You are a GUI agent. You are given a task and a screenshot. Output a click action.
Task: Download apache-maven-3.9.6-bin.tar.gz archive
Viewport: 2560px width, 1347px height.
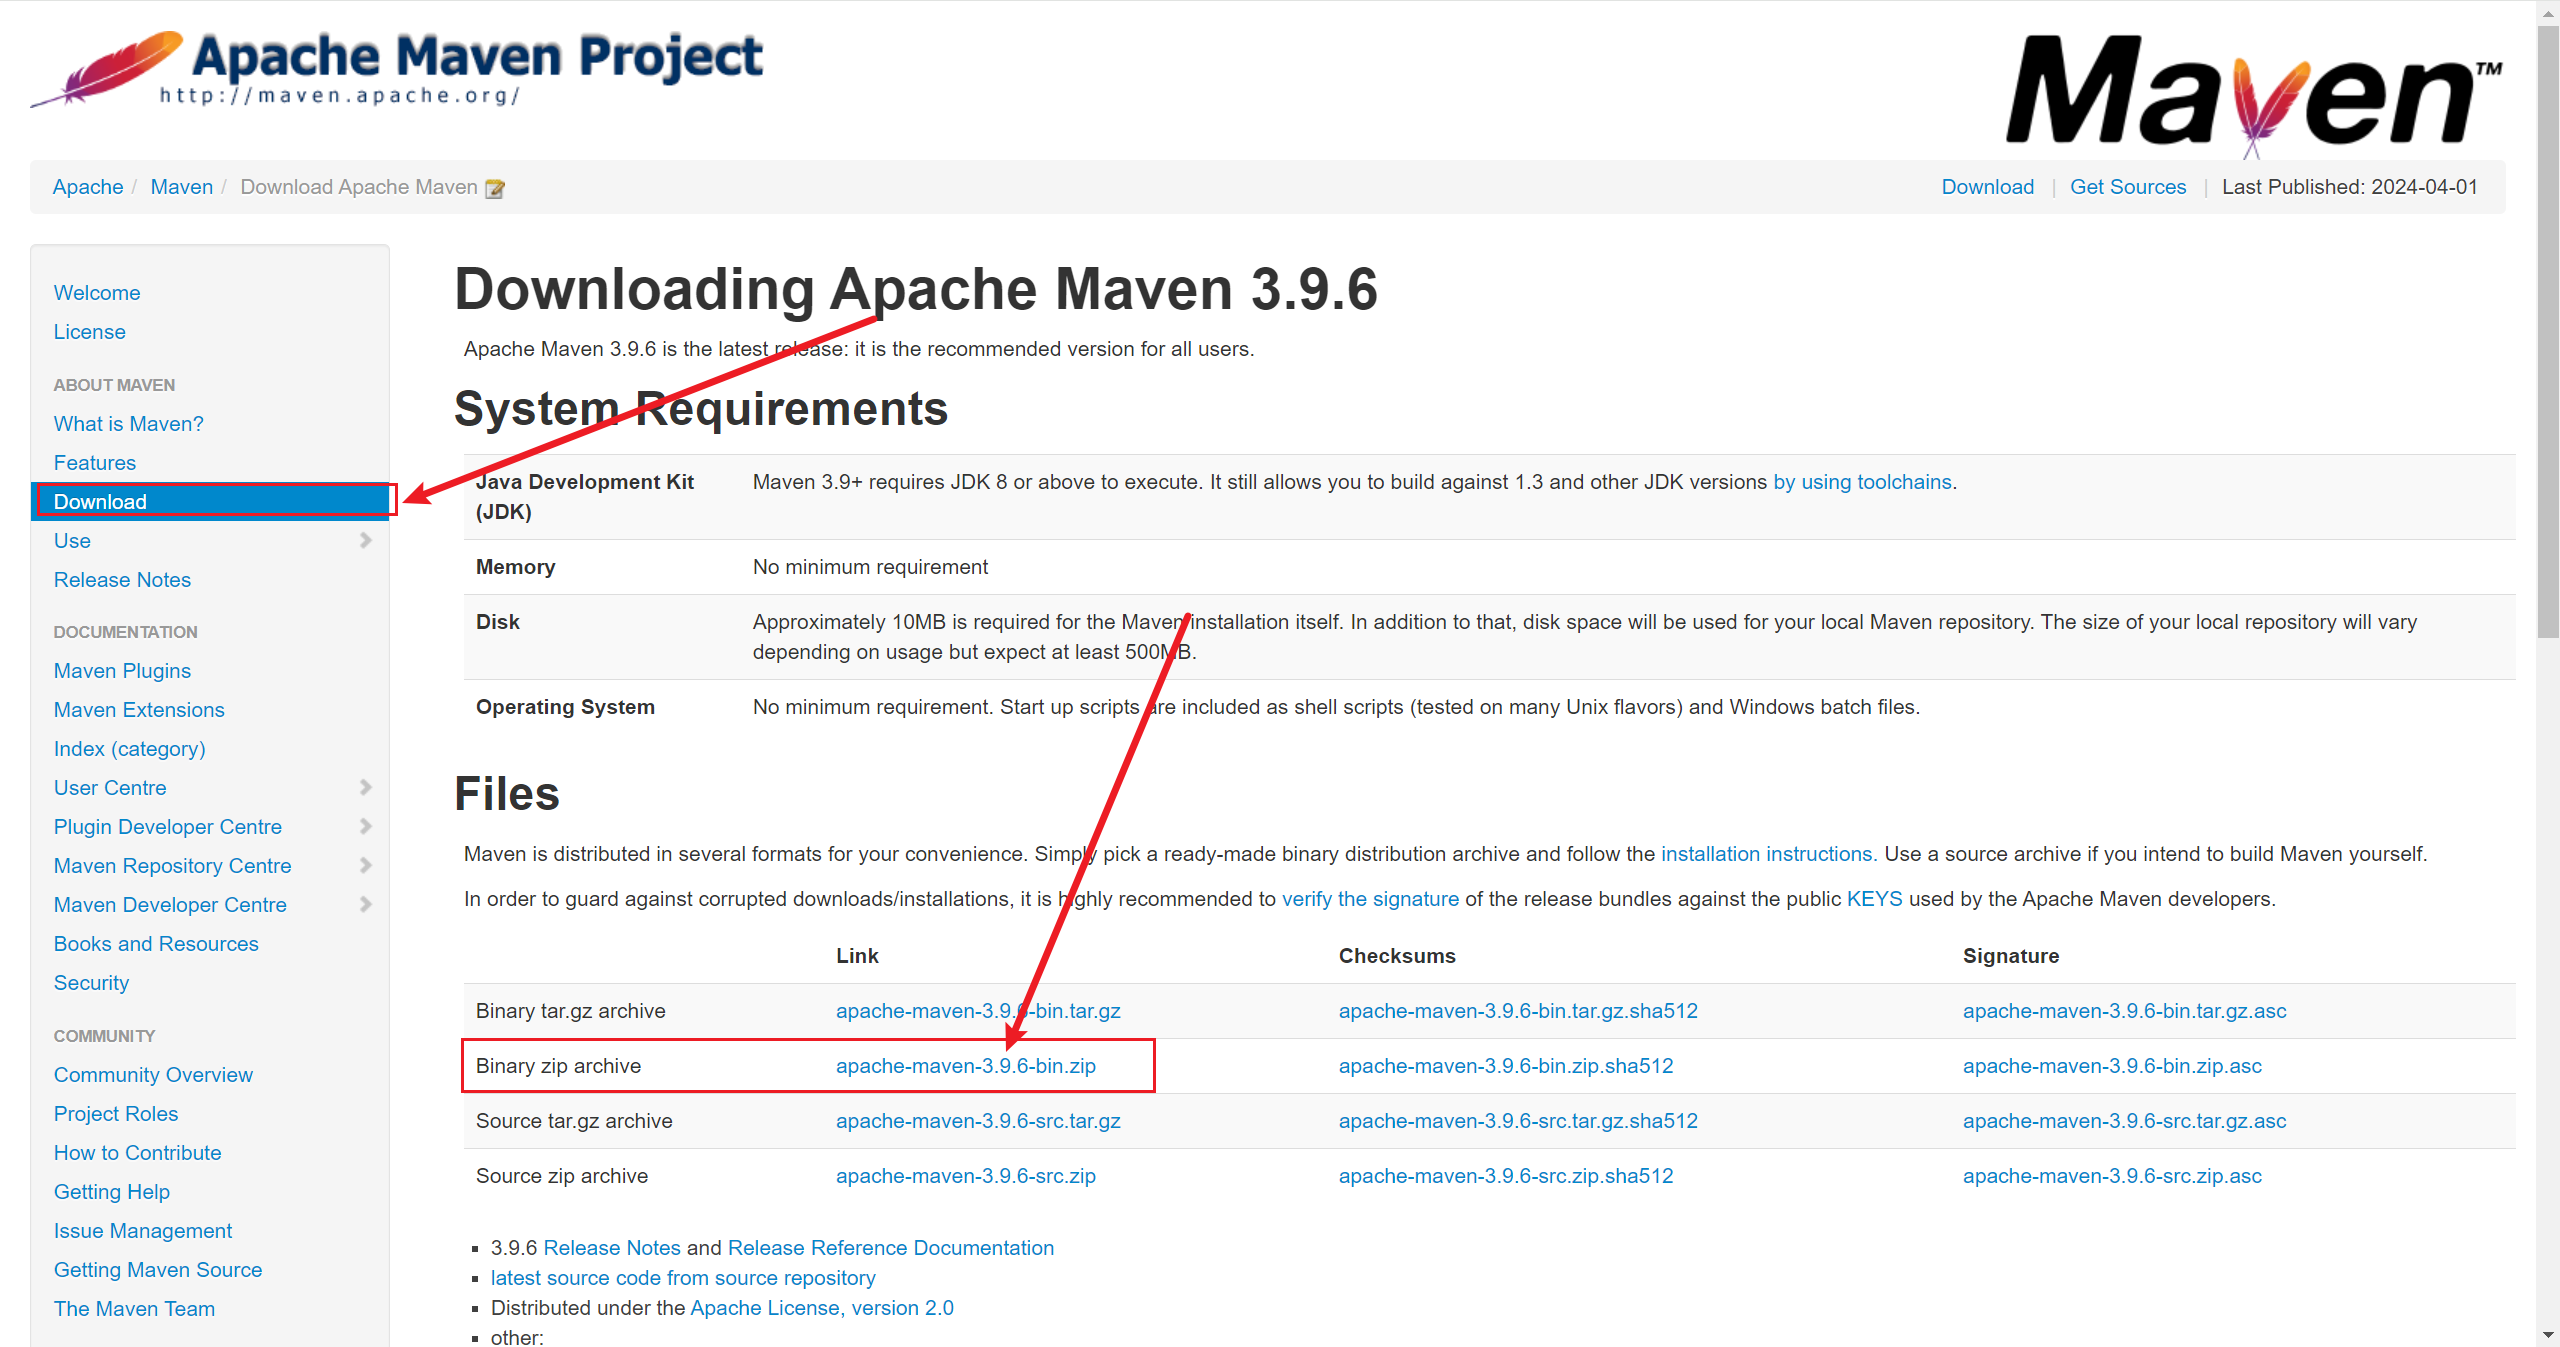[x=977, y=1011]
